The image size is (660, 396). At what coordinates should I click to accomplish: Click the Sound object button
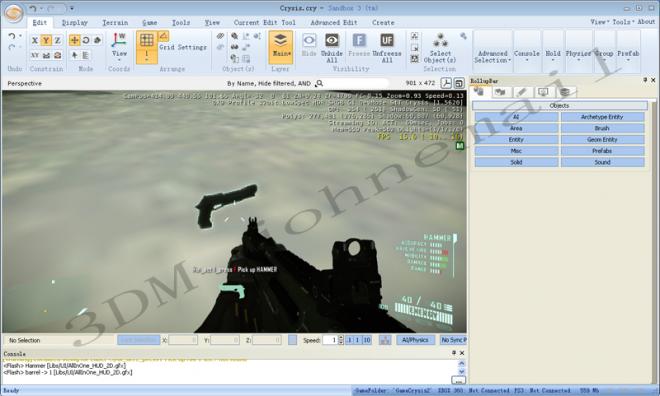tap(602, 162)
